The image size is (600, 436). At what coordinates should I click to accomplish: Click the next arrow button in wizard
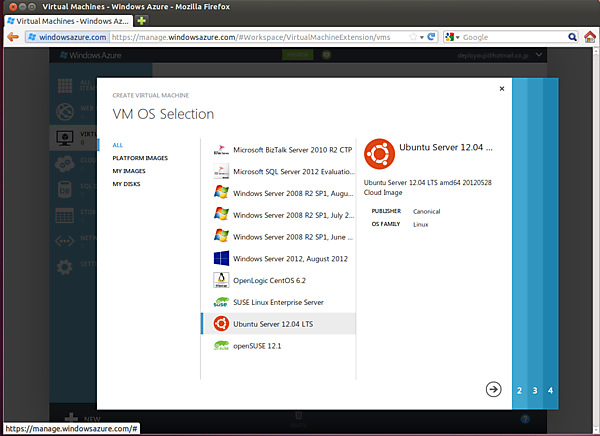pyautogui.click(x=493, y=389)
